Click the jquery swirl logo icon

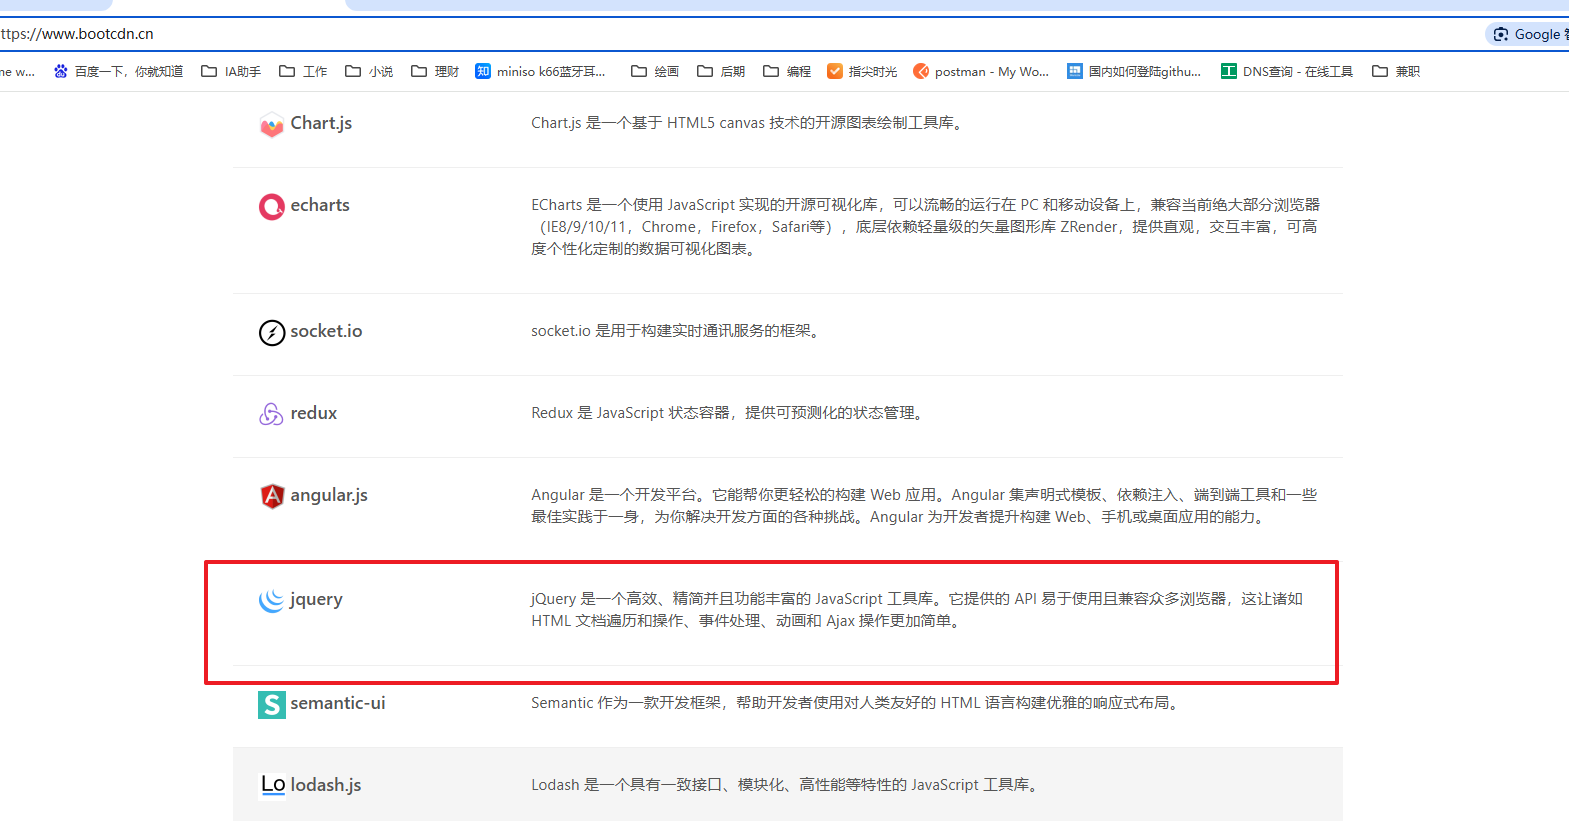tap(271, 600)
